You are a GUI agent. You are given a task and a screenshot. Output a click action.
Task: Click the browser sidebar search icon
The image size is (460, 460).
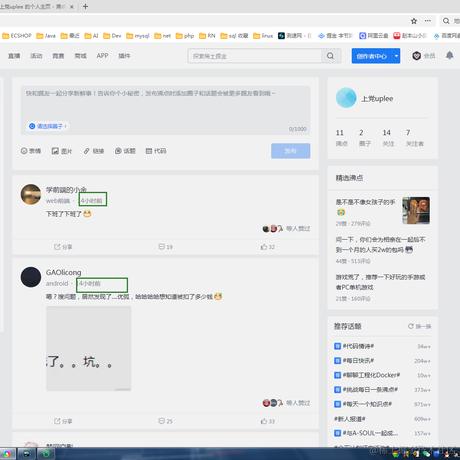click(x=446, y=21)
